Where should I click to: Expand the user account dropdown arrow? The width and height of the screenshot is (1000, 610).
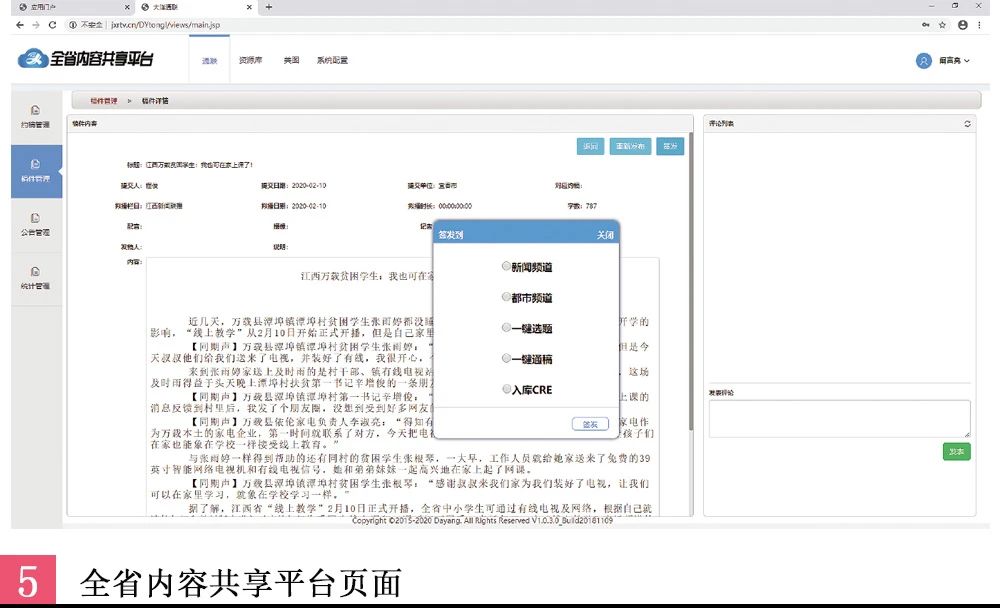click(x=967, y=61)
